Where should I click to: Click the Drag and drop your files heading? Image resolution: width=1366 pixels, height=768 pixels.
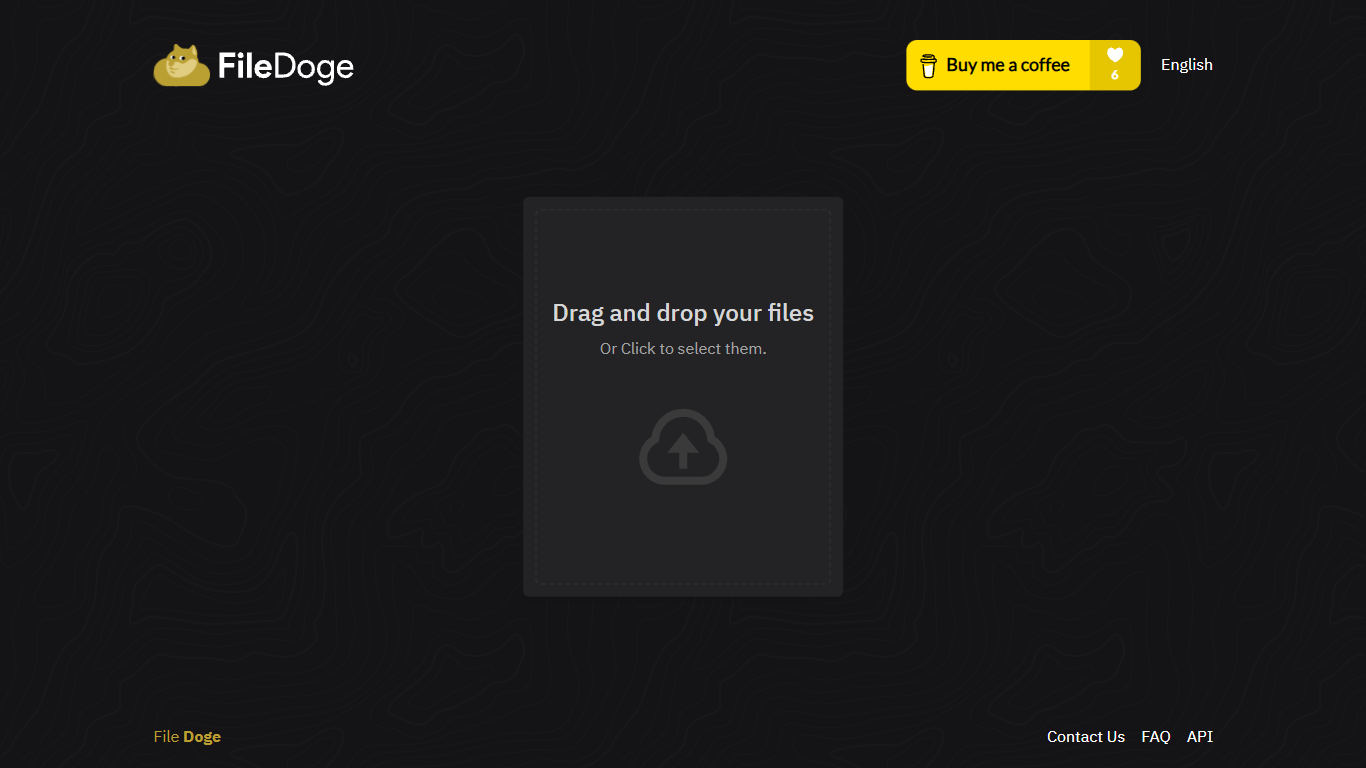pyautogui.click(x=683, y=313)
